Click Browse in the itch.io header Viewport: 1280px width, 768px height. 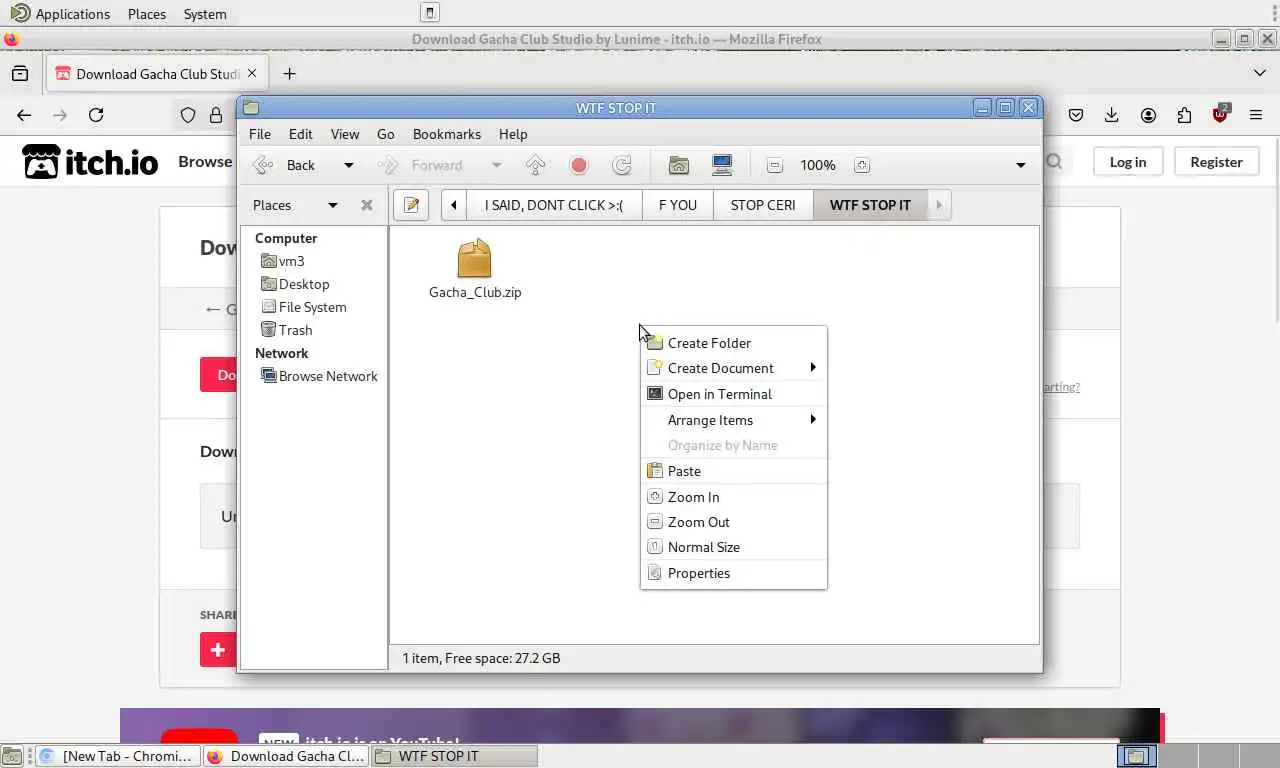(x=205, y=162)
